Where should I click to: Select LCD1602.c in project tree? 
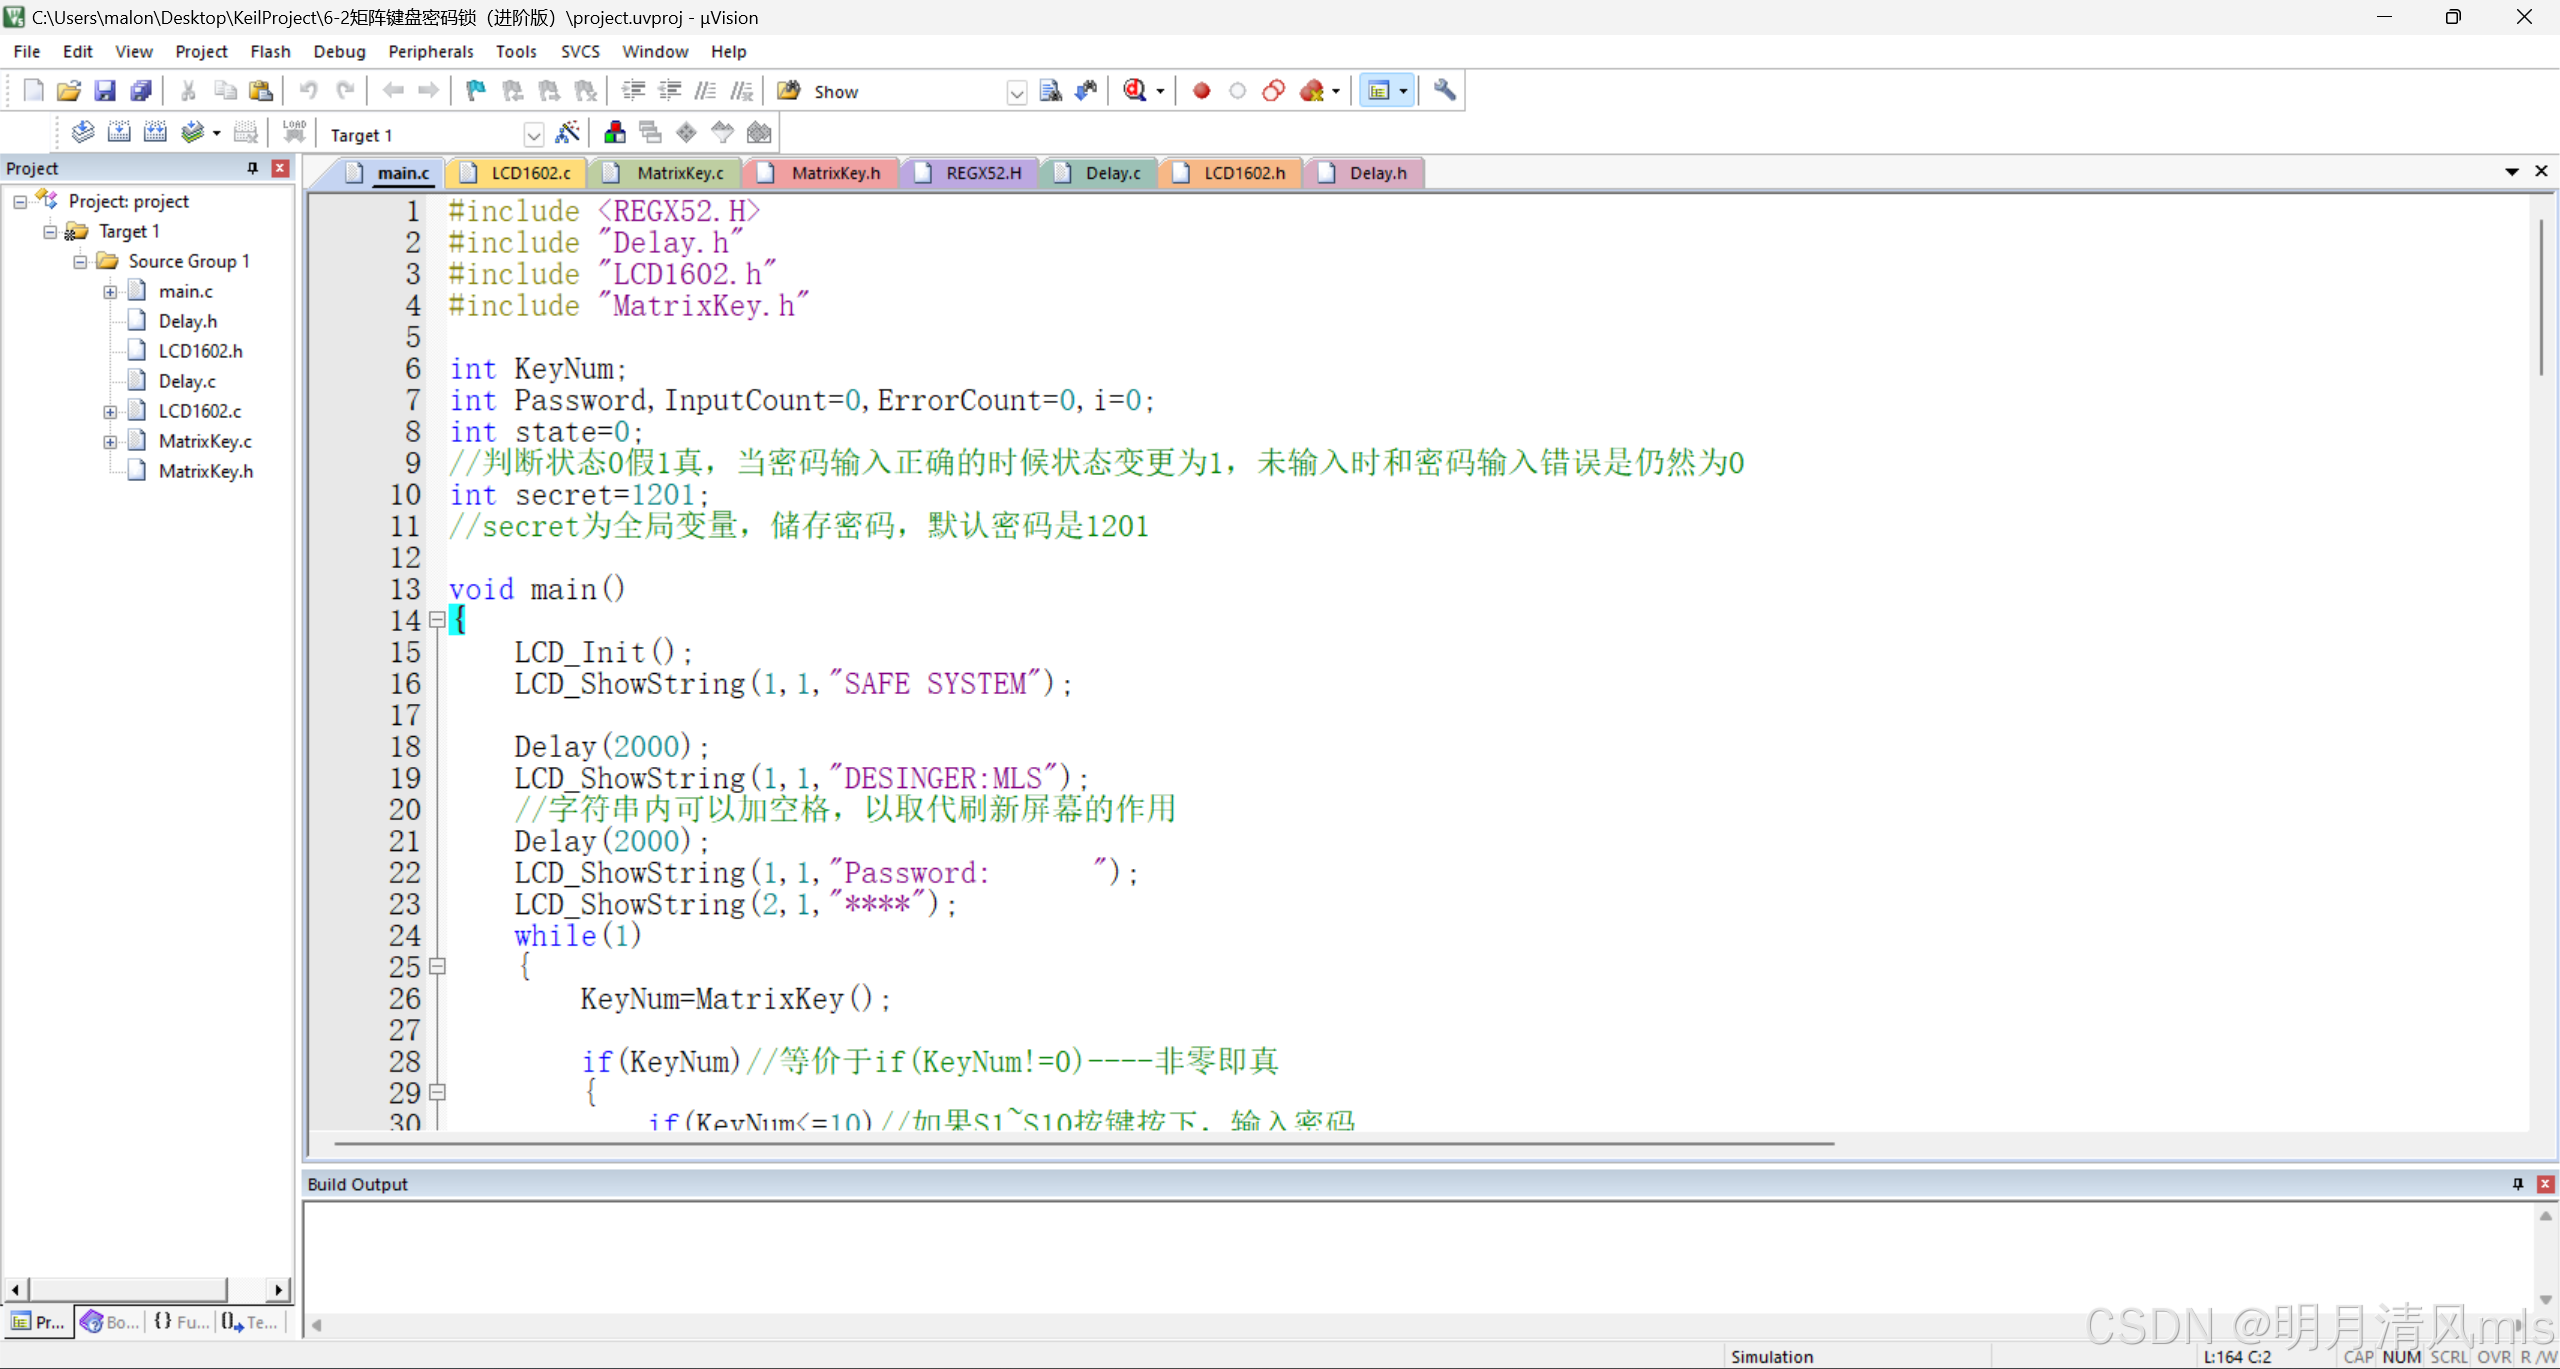(x=199, y=411)
